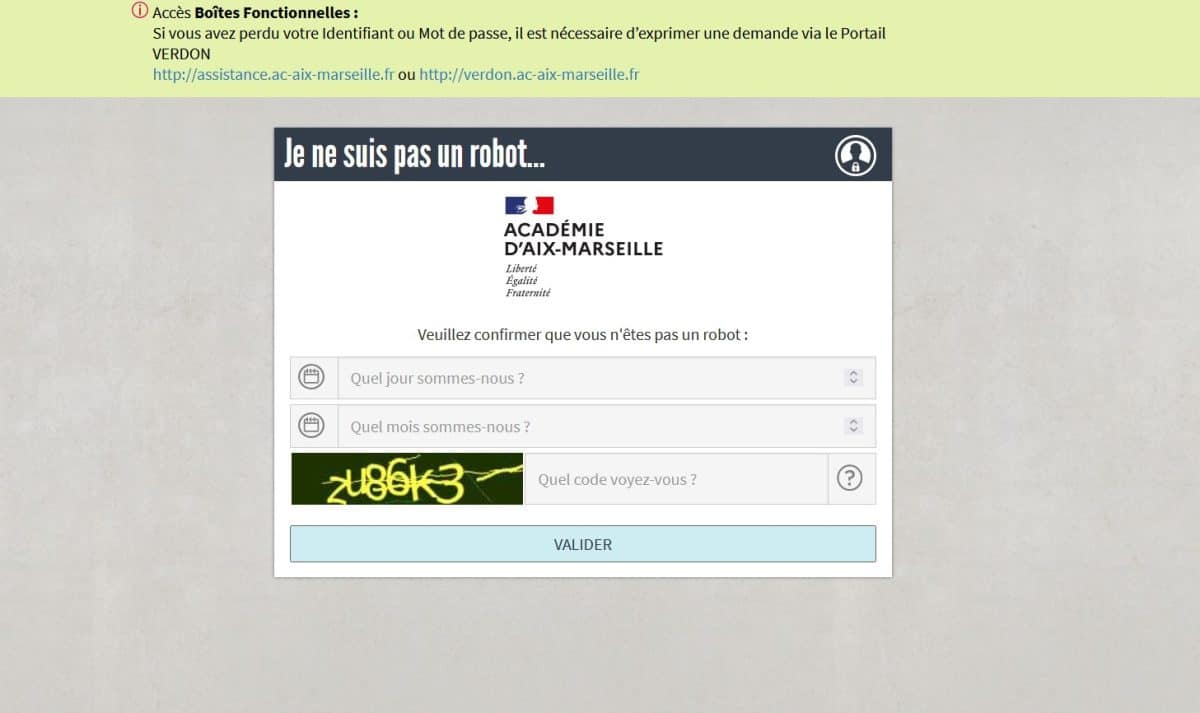Viewport: 1200px width, 713px height.
Task: Open the "Quel mois sommes-nous ?" dropdown
Action: [607, 426]
